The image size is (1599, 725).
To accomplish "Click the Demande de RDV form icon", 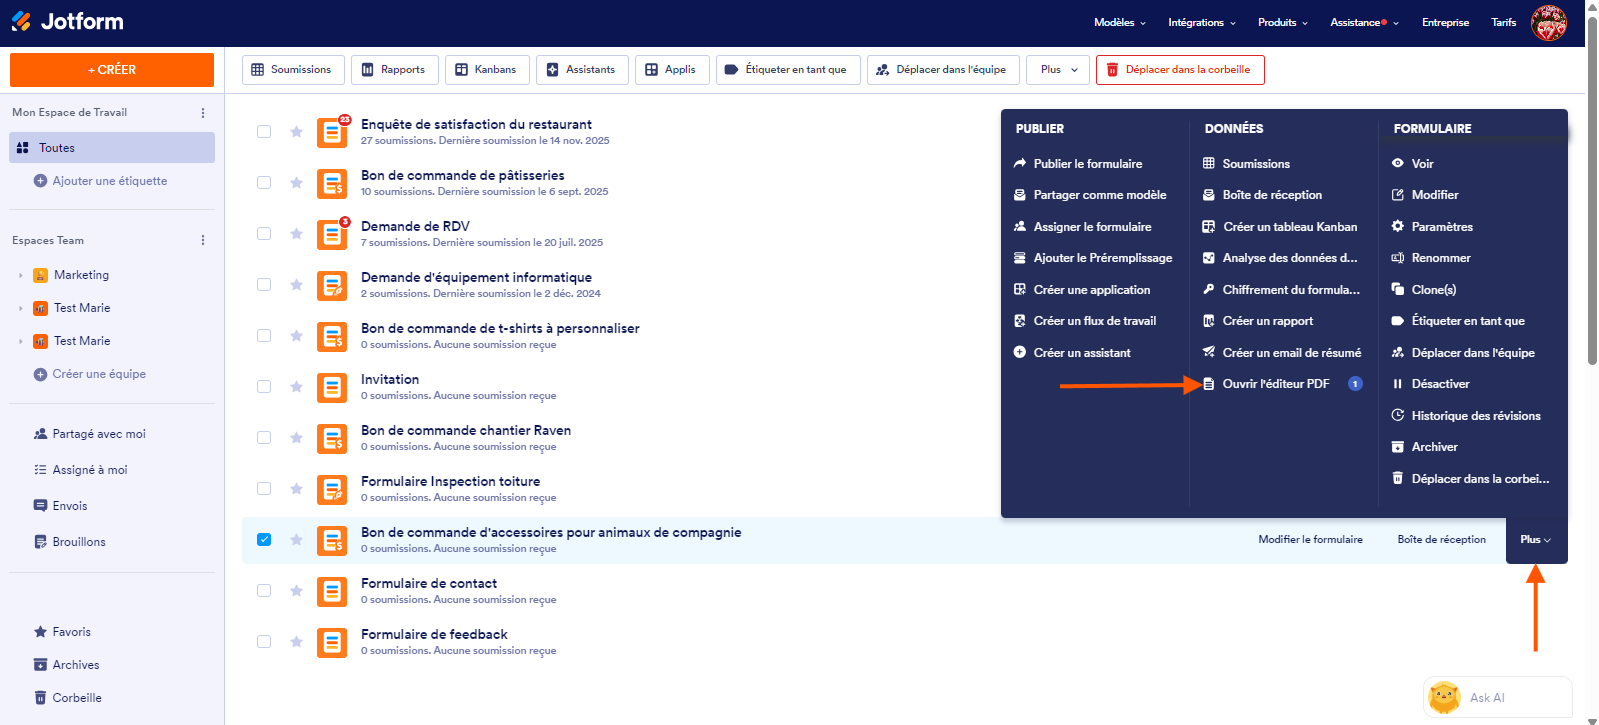I will coord(332,234).
